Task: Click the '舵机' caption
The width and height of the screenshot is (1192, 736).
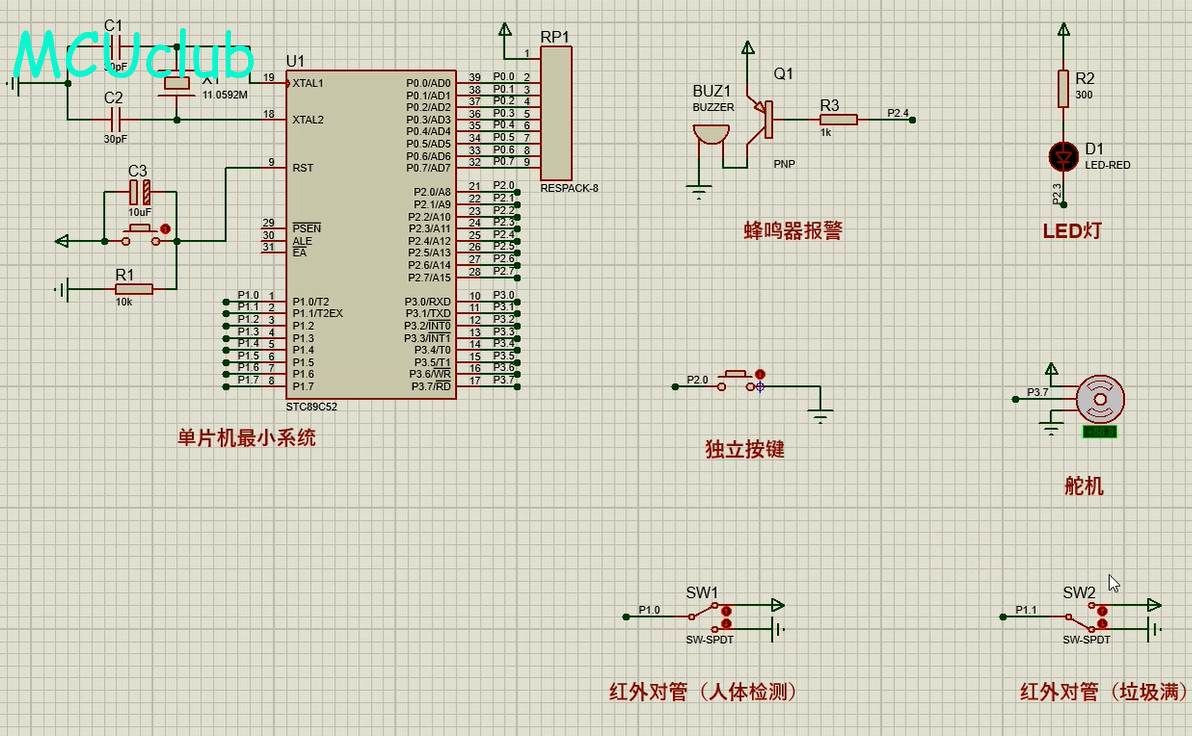Action: [x=1084, y=486]
